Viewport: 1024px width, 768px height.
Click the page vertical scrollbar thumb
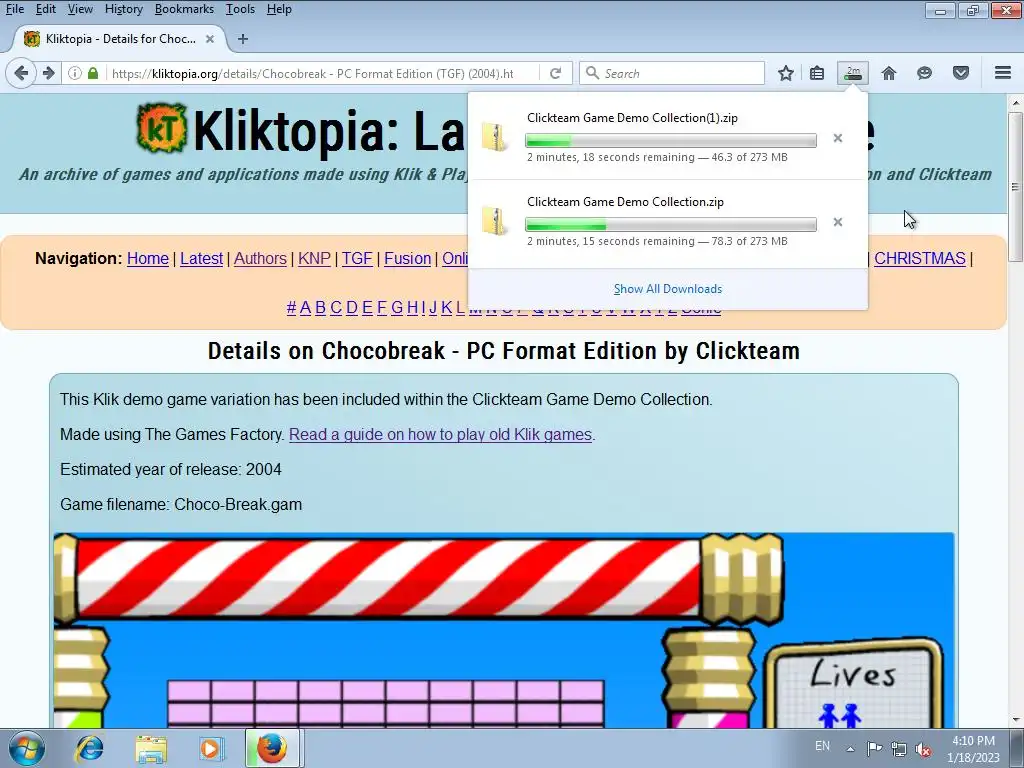1016,187
